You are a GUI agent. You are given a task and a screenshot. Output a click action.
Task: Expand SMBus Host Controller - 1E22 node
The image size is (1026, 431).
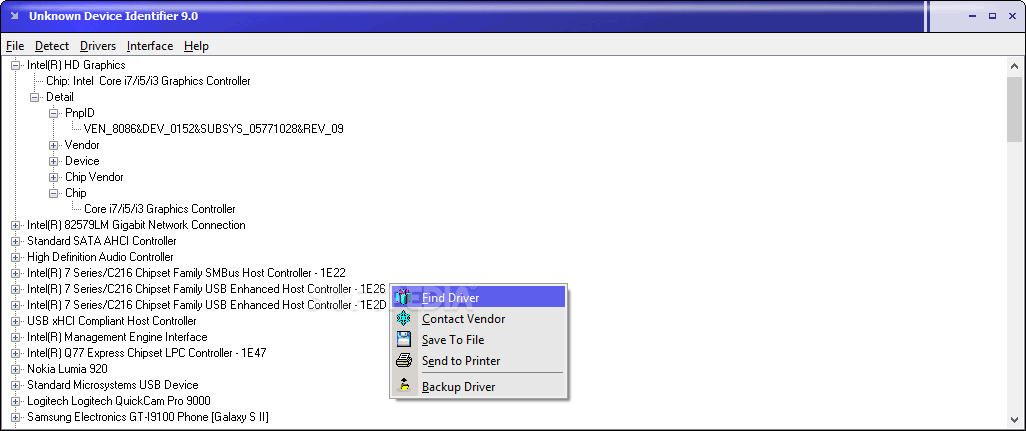16,273
